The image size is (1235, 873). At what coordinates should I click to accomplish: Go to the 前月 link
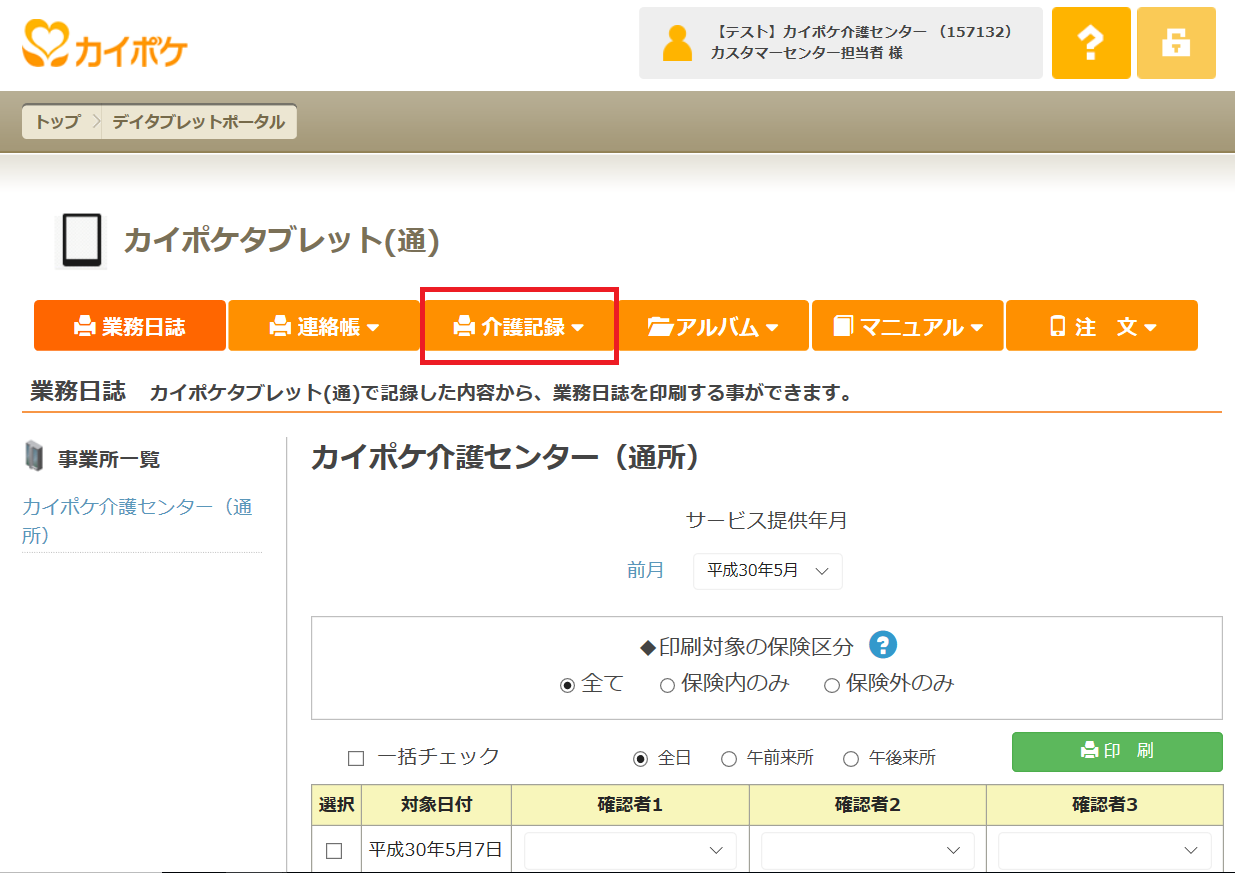646,570
